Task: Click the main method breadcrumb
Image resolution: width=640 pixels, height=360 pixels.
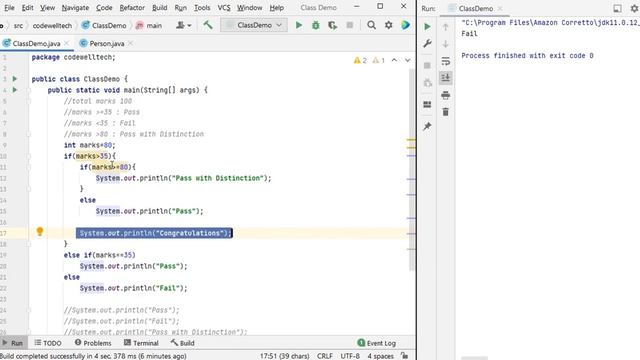Action: (149, 25)
